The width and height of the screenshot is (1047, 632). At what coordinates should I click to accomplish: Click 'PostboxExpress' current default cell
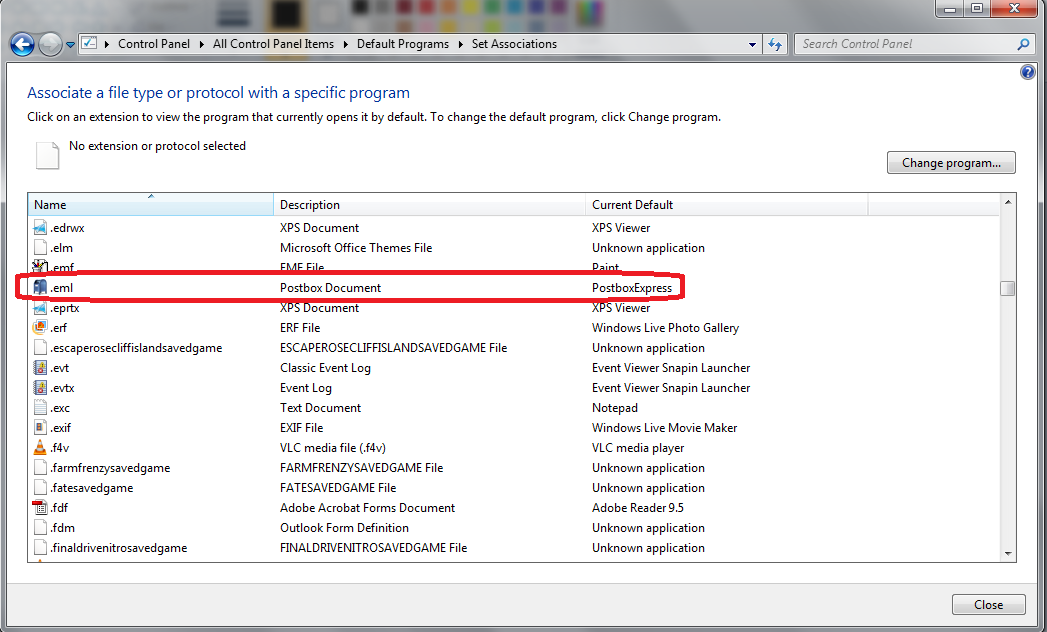pos(632,288)
